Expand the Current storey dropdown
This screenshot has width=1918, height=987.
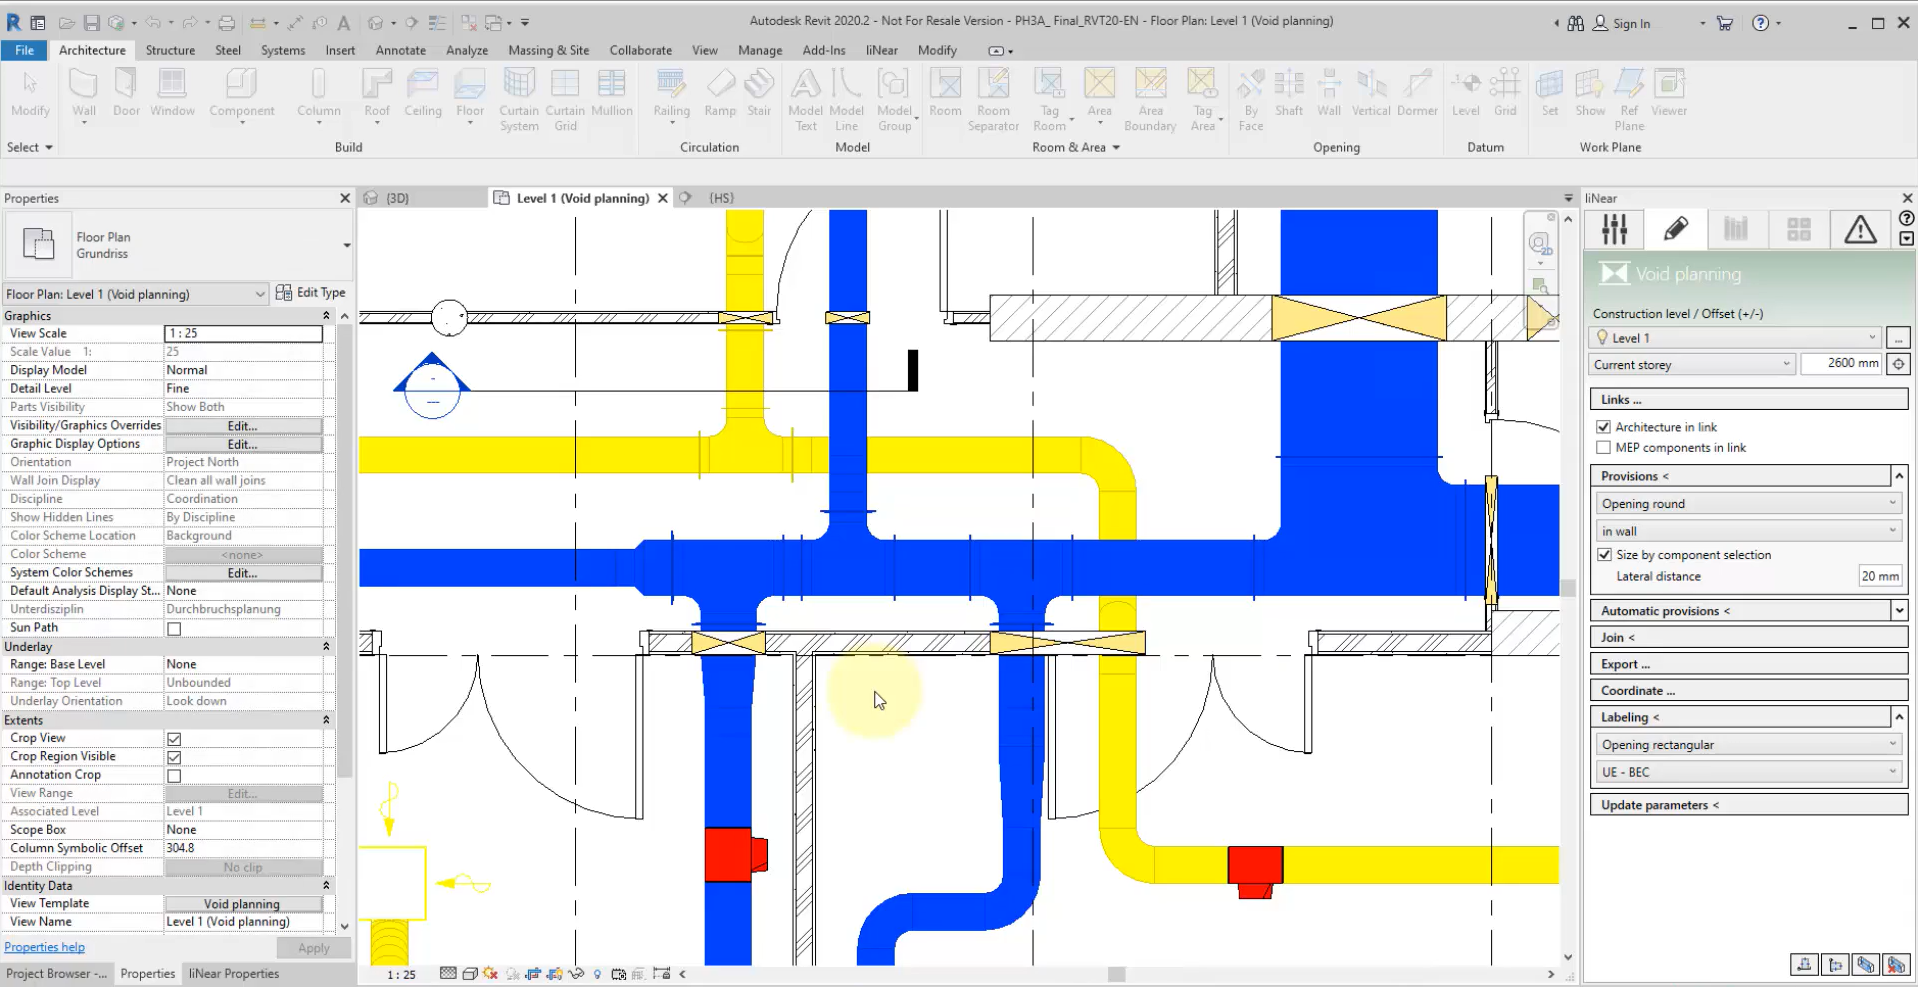pos(1692,365)
